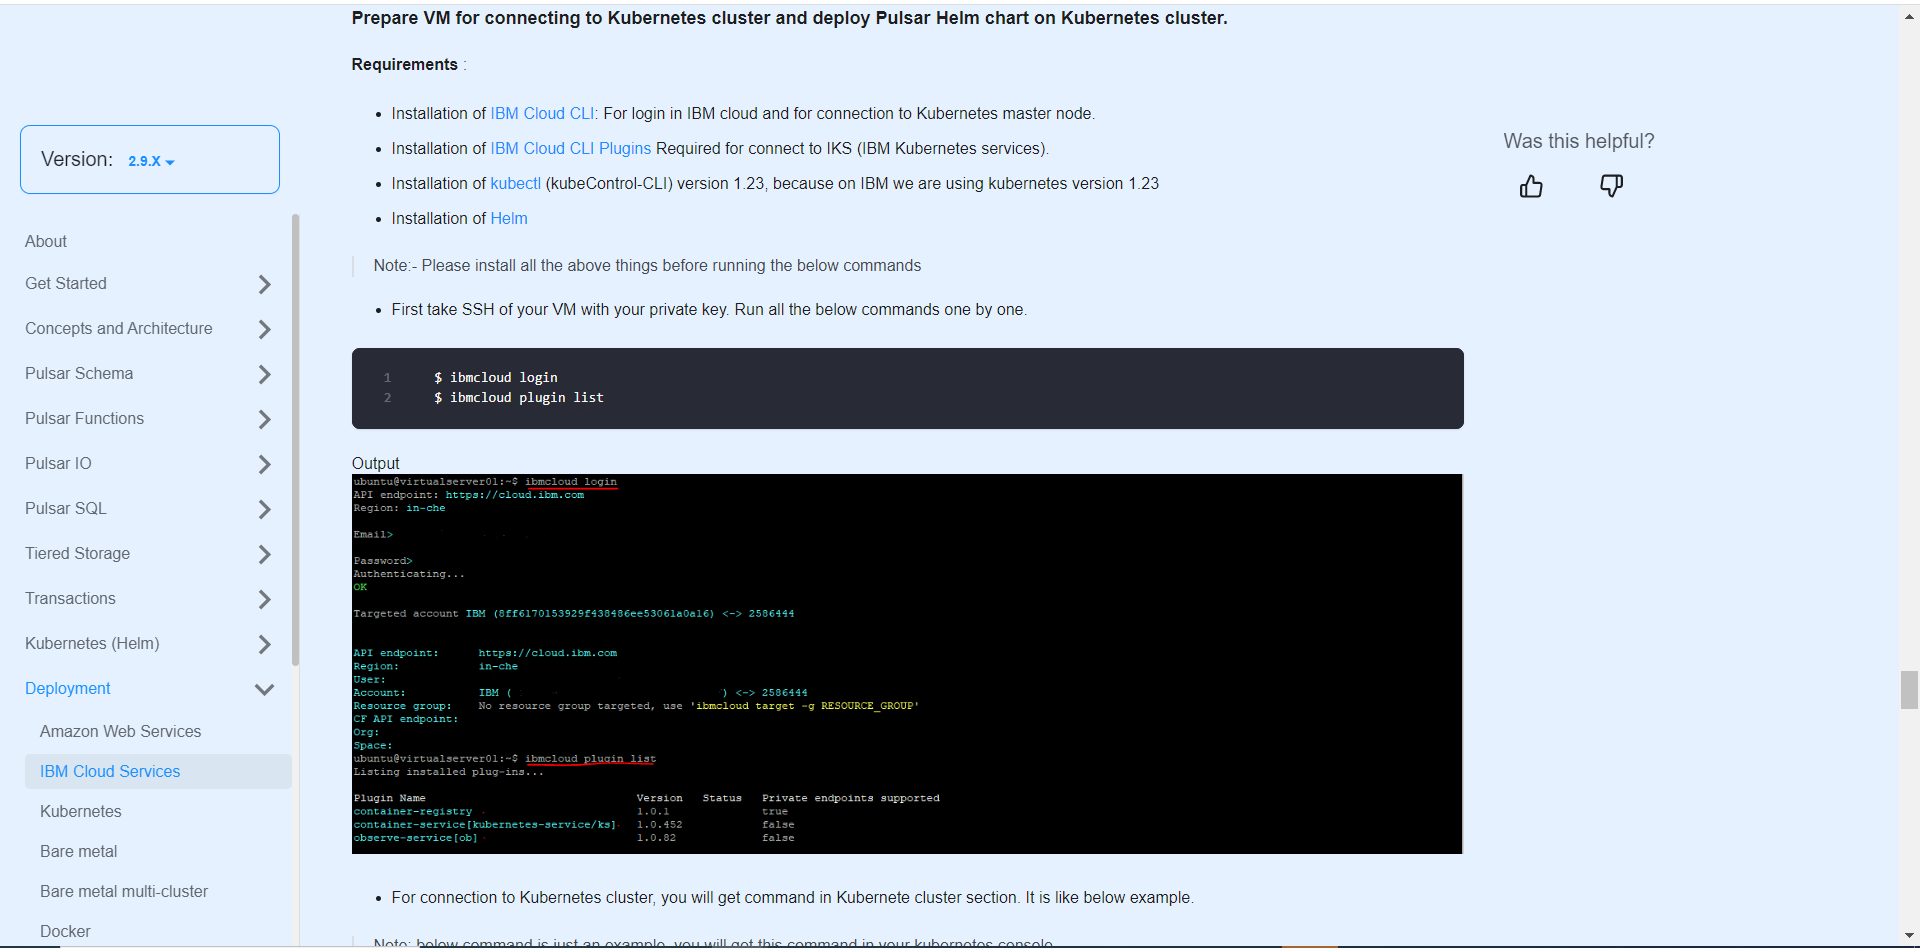Expand the Transactions chevron
This screenshot has width=1920, height=948.
pyautogui.click(x=264, y=599)
